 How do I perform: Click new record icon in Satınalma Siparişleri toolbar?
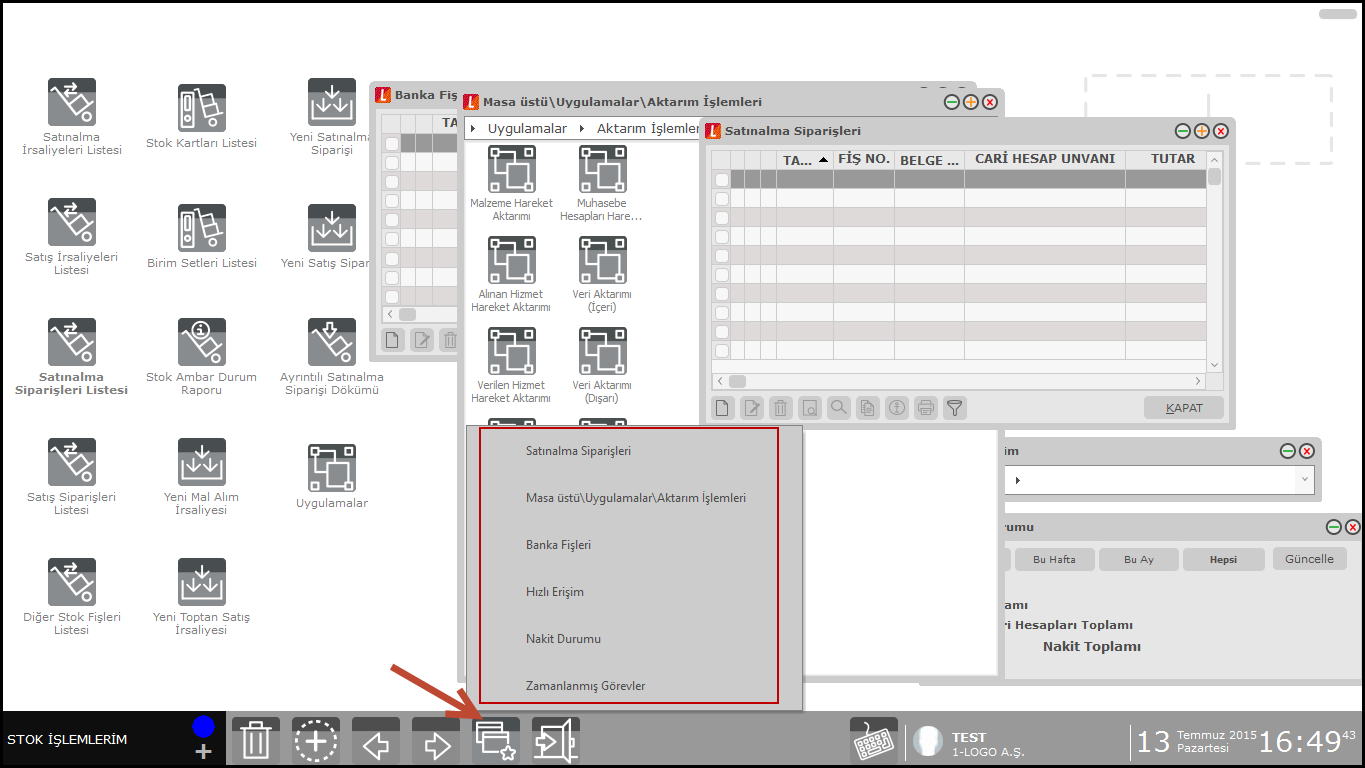pyautogui.click(x=723, y=407)
